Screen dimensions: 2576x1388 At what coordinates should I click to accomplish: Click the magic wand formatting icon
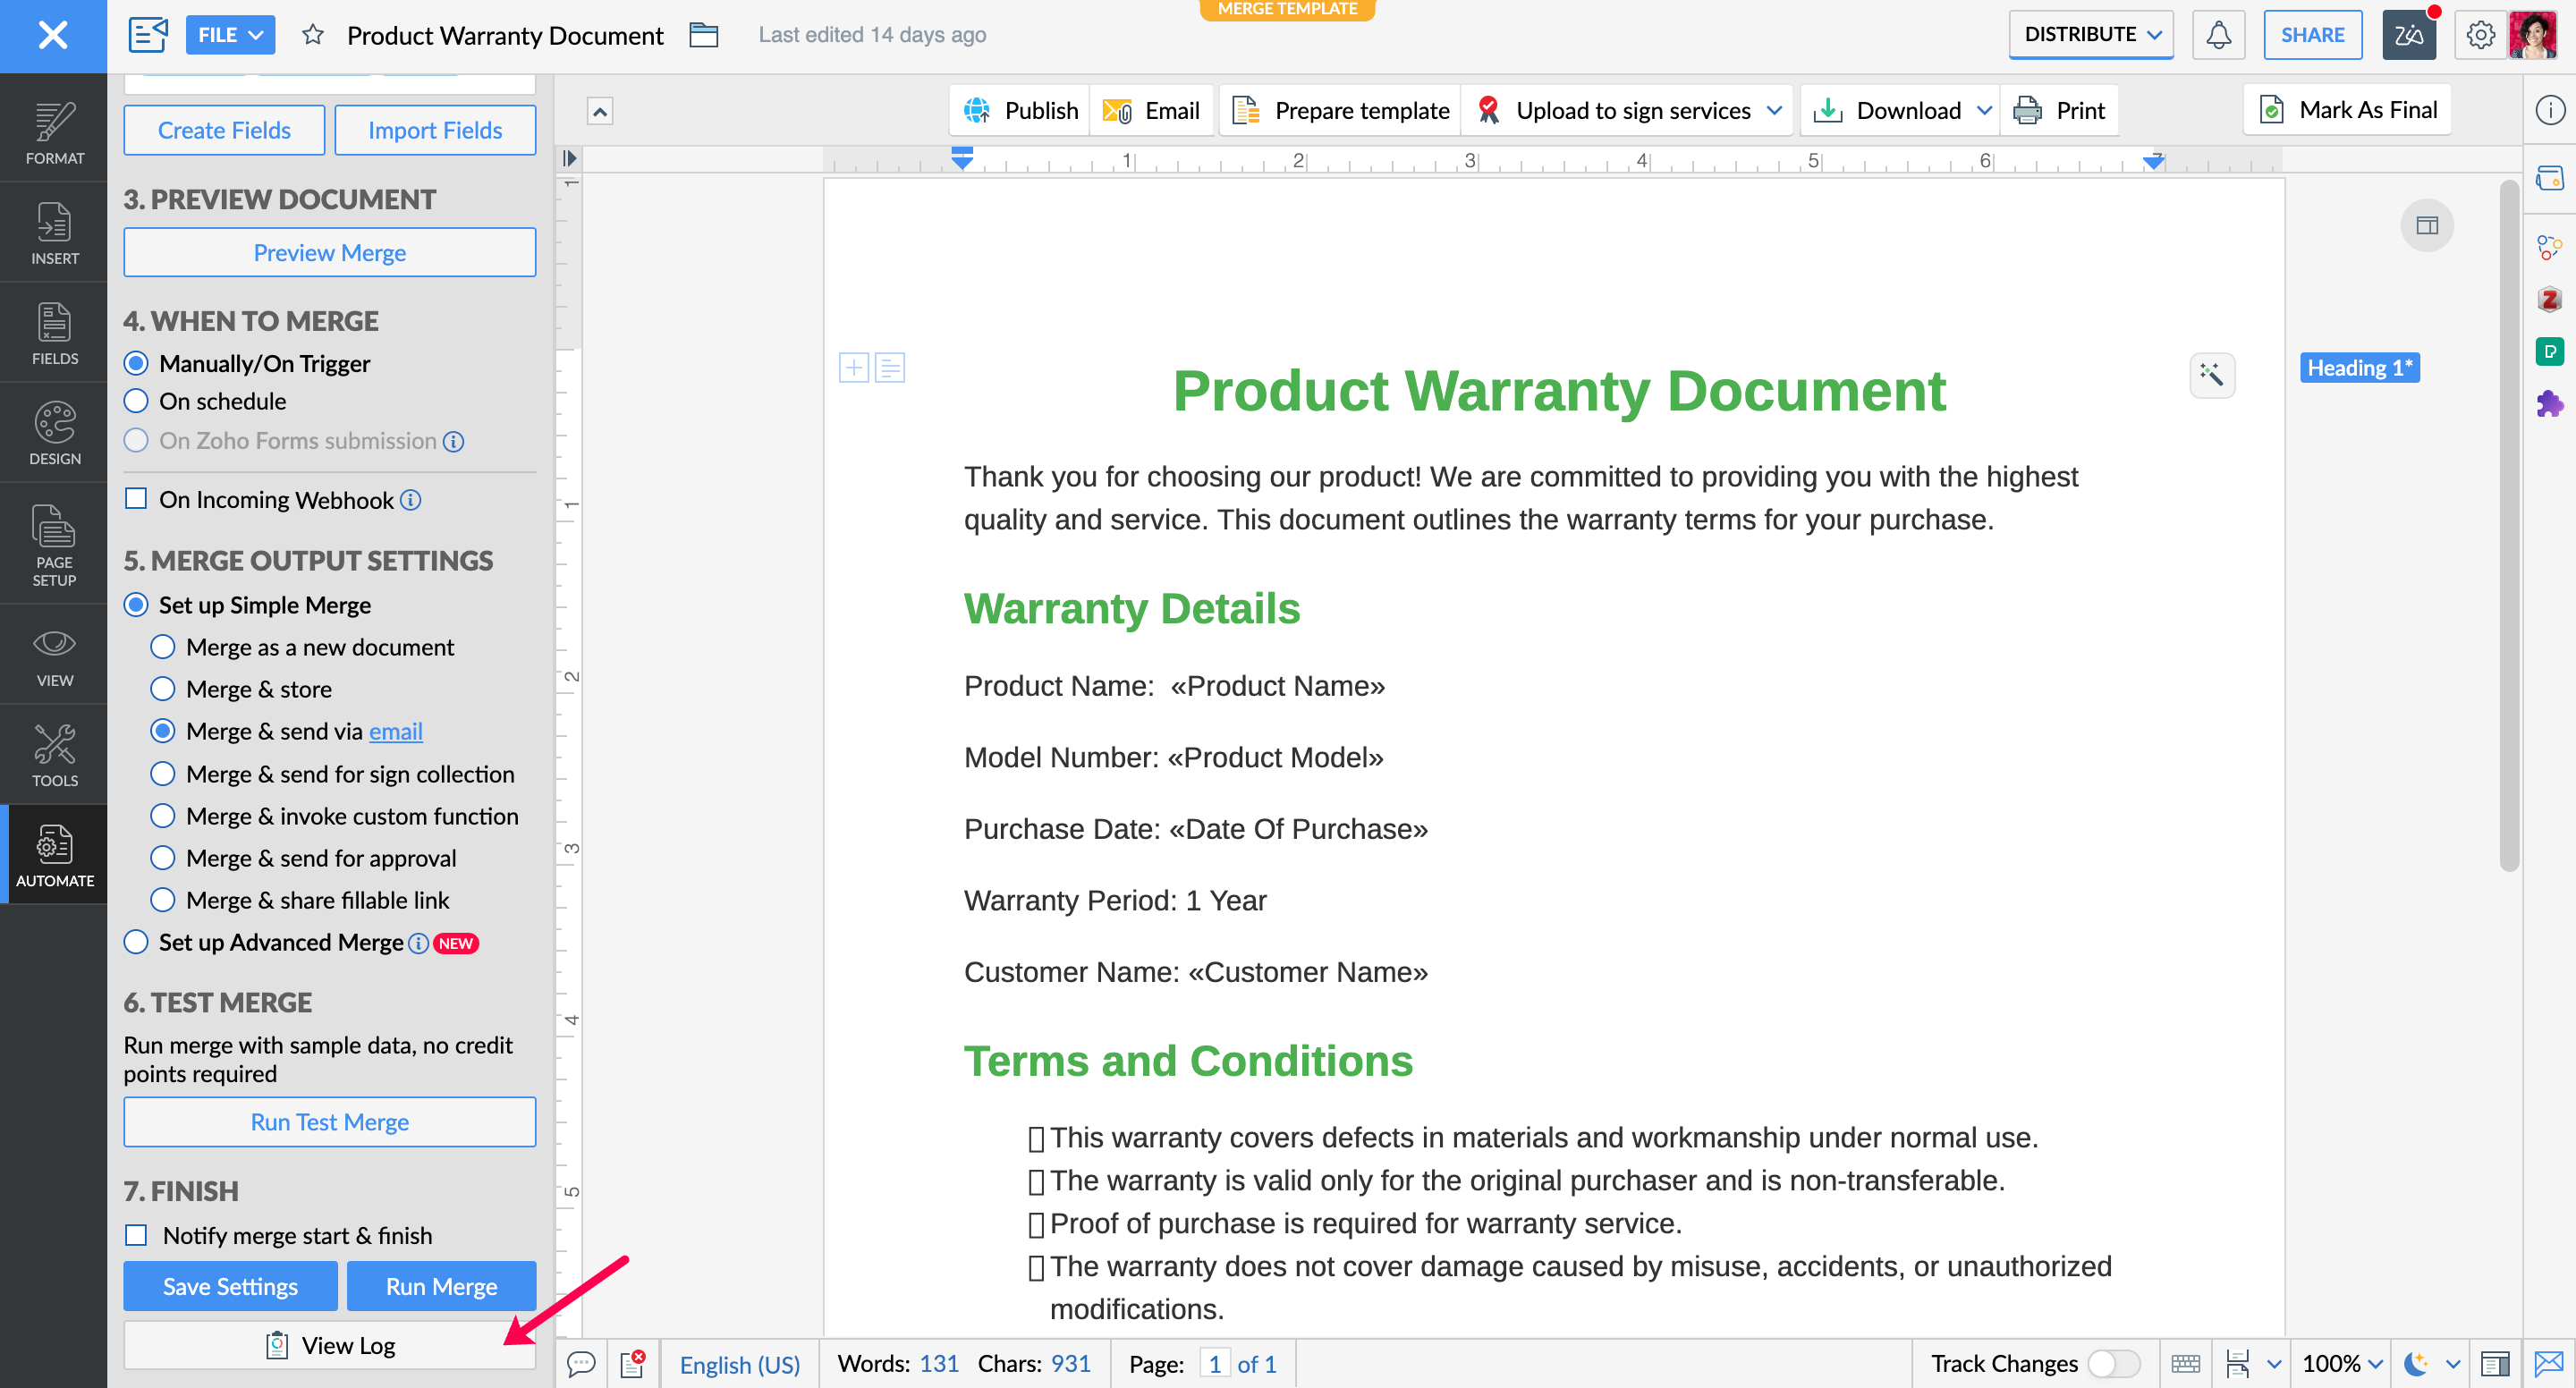tap(2211, 375)
